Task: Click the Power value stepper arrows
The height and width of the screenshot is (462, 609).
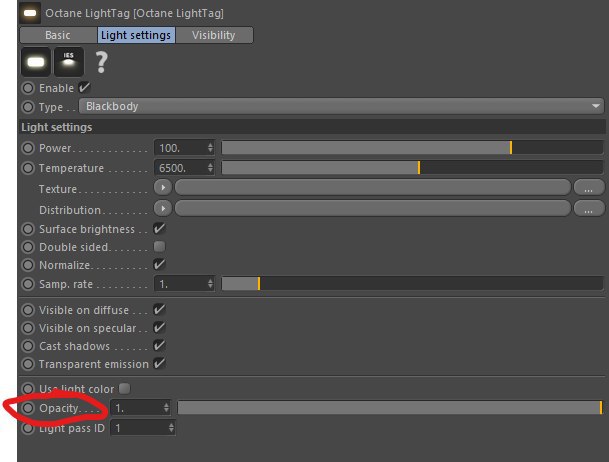Action: click(x=210, y=148)
